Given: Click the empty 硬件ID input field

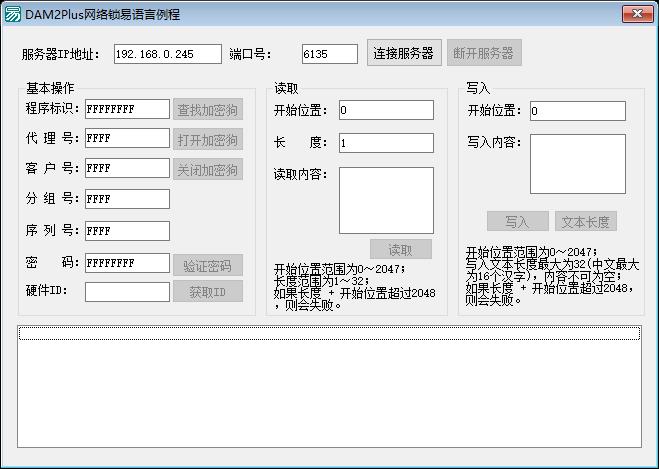Looking at the screenshot, I should coord(127,292).
